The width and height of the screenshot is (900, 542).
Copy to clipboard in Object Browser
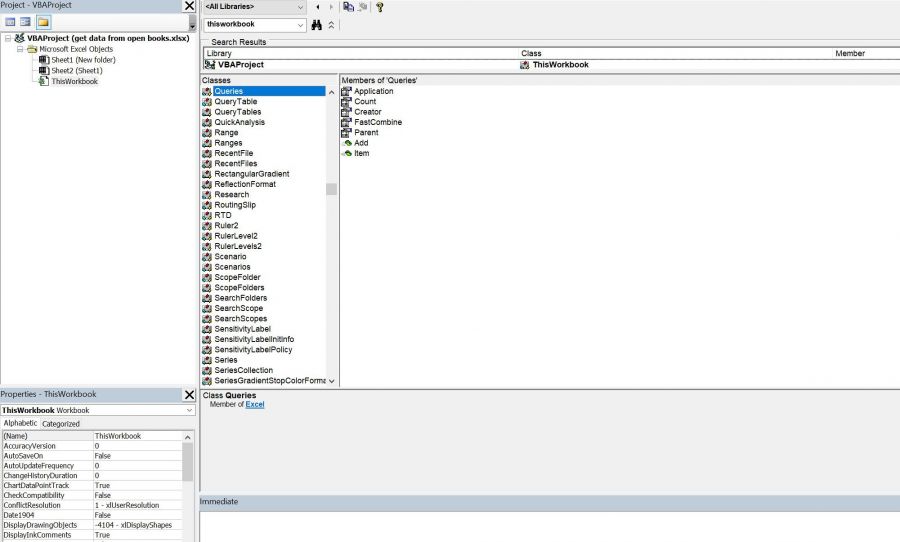348,7
